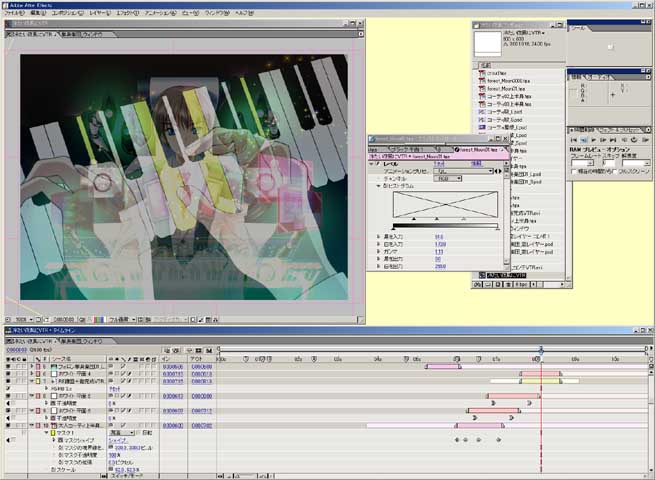This screenshot has width=655, height=480.
Task: Click the input black triangle under histogram
Action: tap(414, 219)
